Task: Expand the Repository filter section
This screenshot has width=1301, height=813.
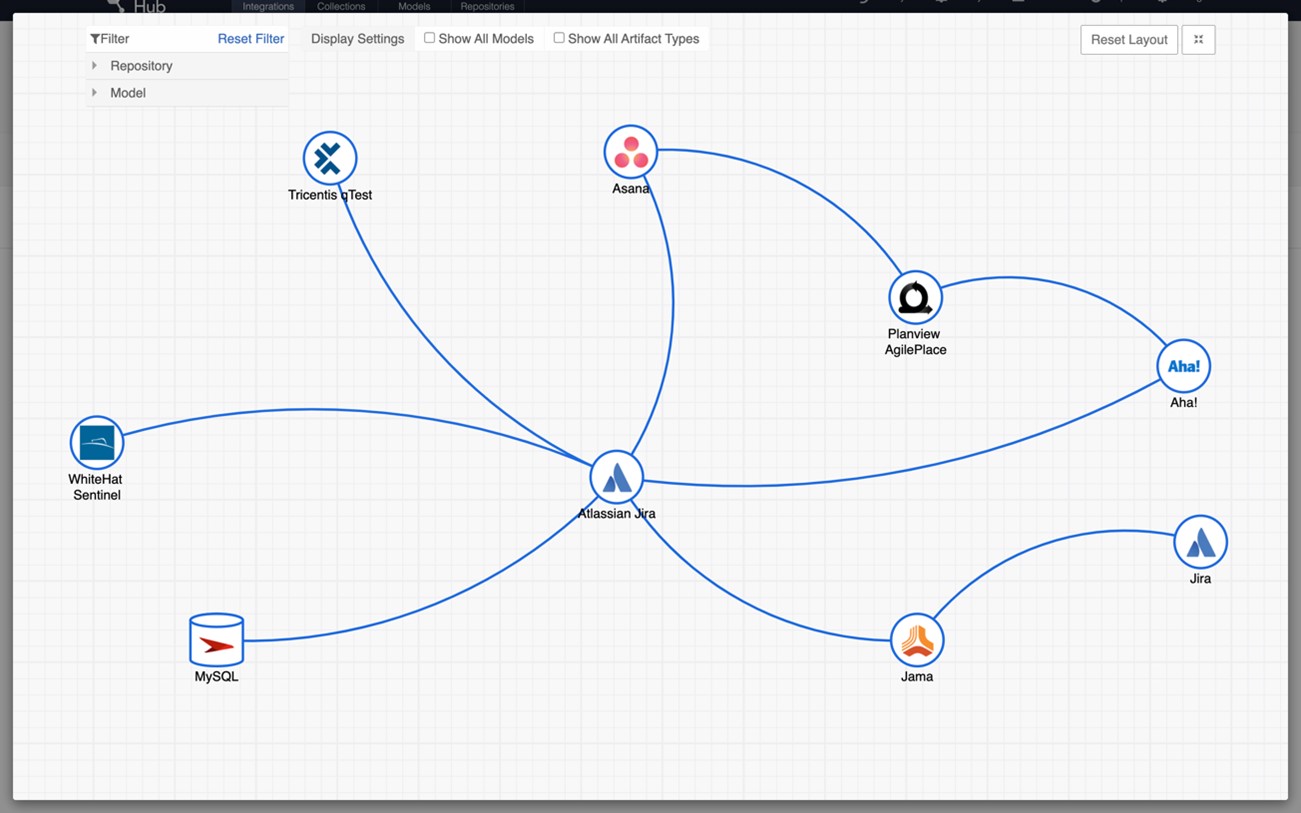Action: (95, 66)
